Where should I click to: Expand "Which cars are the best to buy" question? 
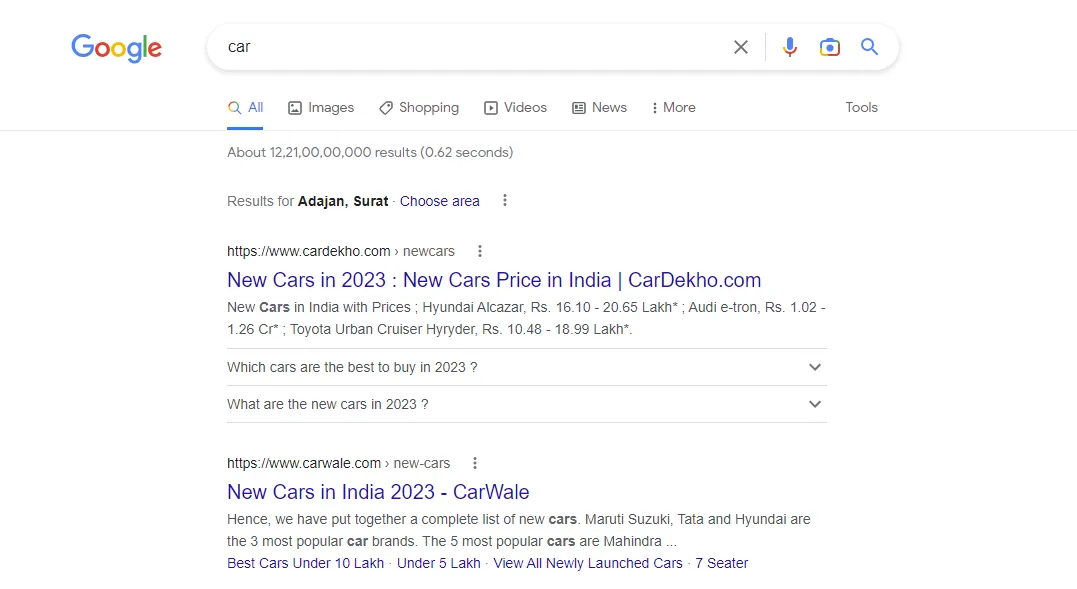tap(815, 367)
